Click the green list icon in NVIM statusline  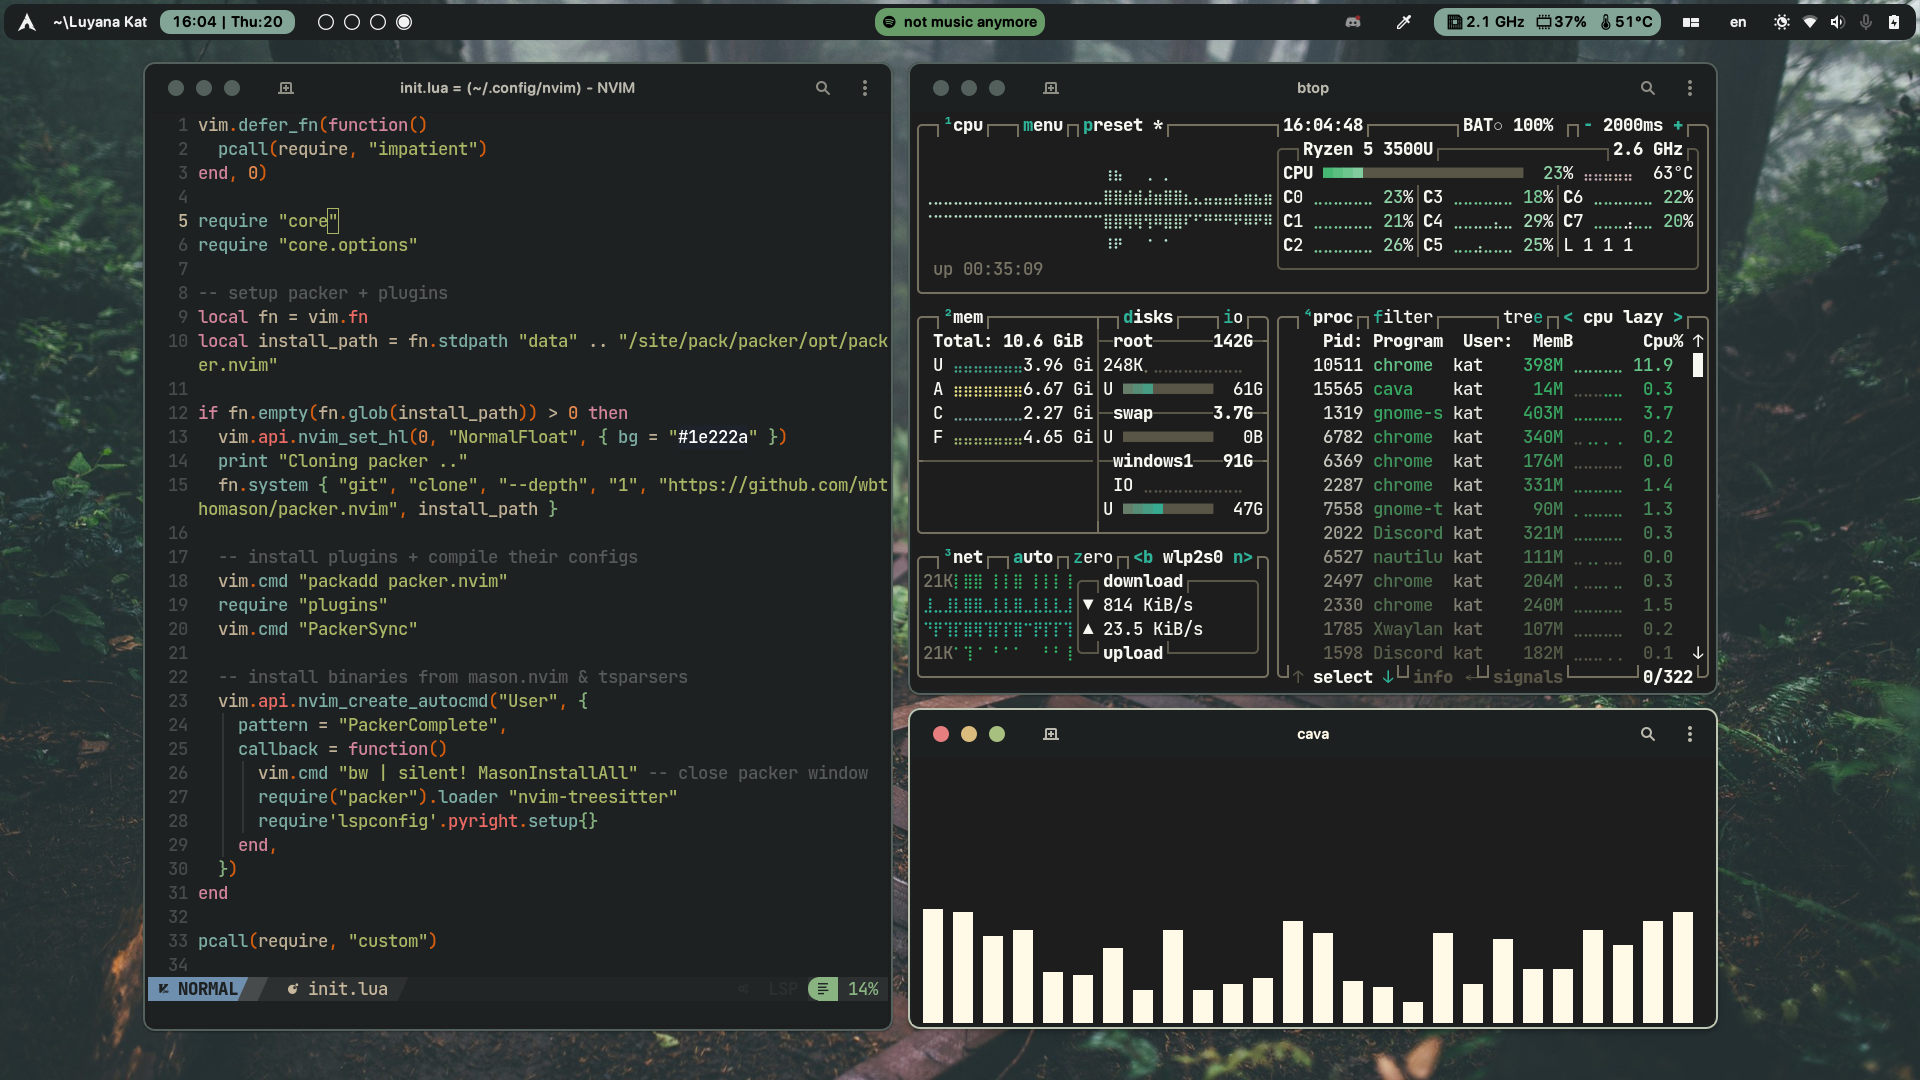pyautogui.click(x=823, y=989)
